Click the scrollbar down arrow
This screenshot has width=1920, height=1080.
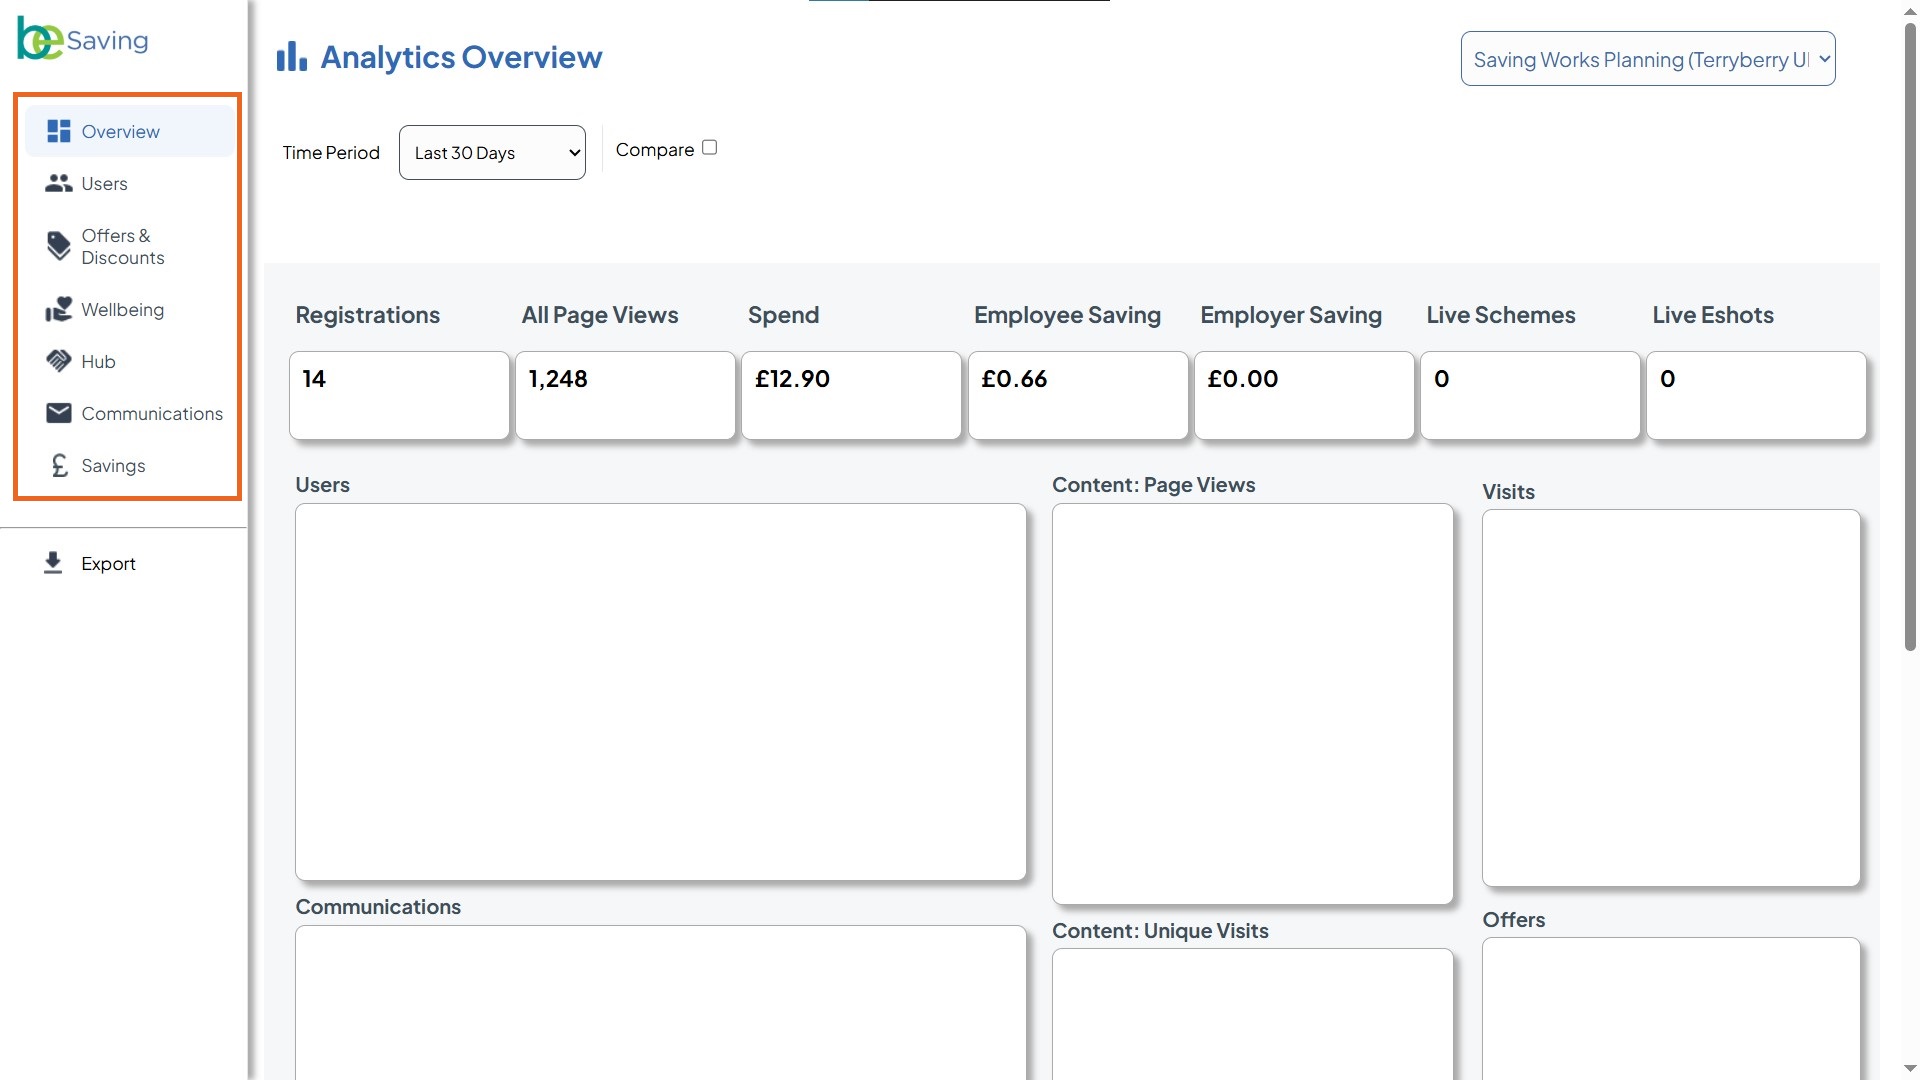pos(1910,1068)
